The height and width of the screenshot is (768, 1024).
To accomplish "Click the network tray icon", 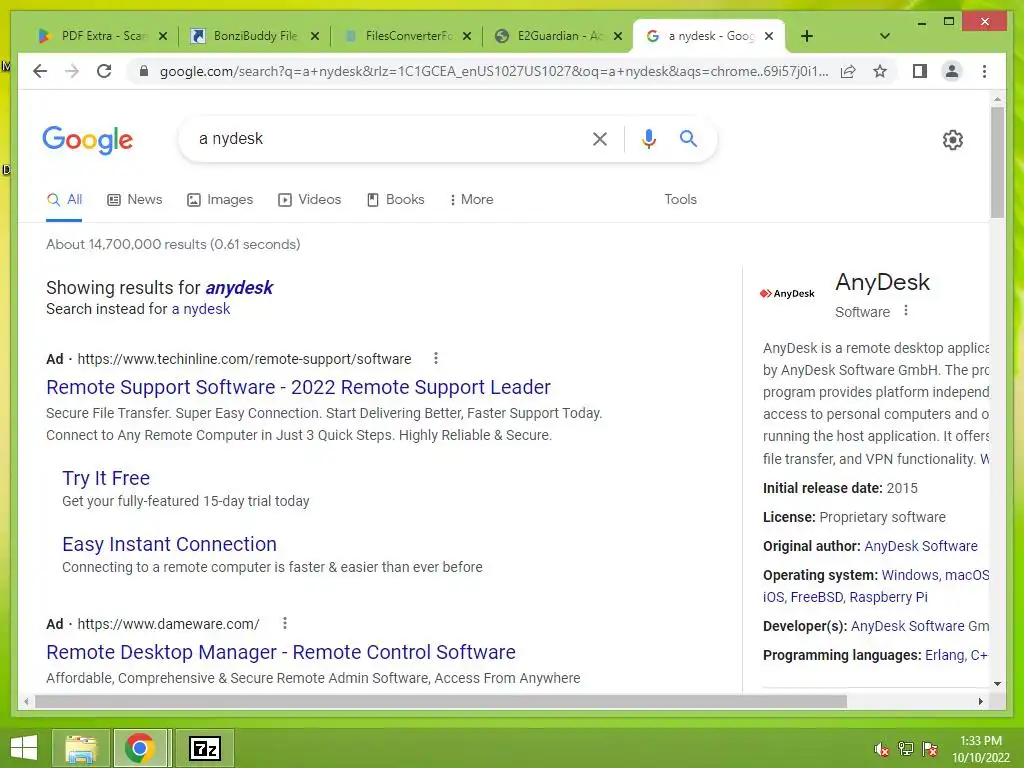I will click(x=906, y=749).
